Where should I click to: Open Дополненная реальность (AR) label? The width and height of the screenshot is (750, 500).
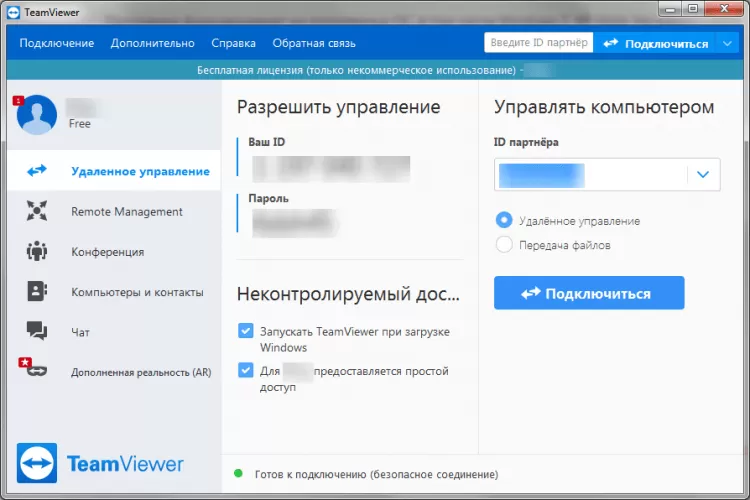tap(141, 372)
